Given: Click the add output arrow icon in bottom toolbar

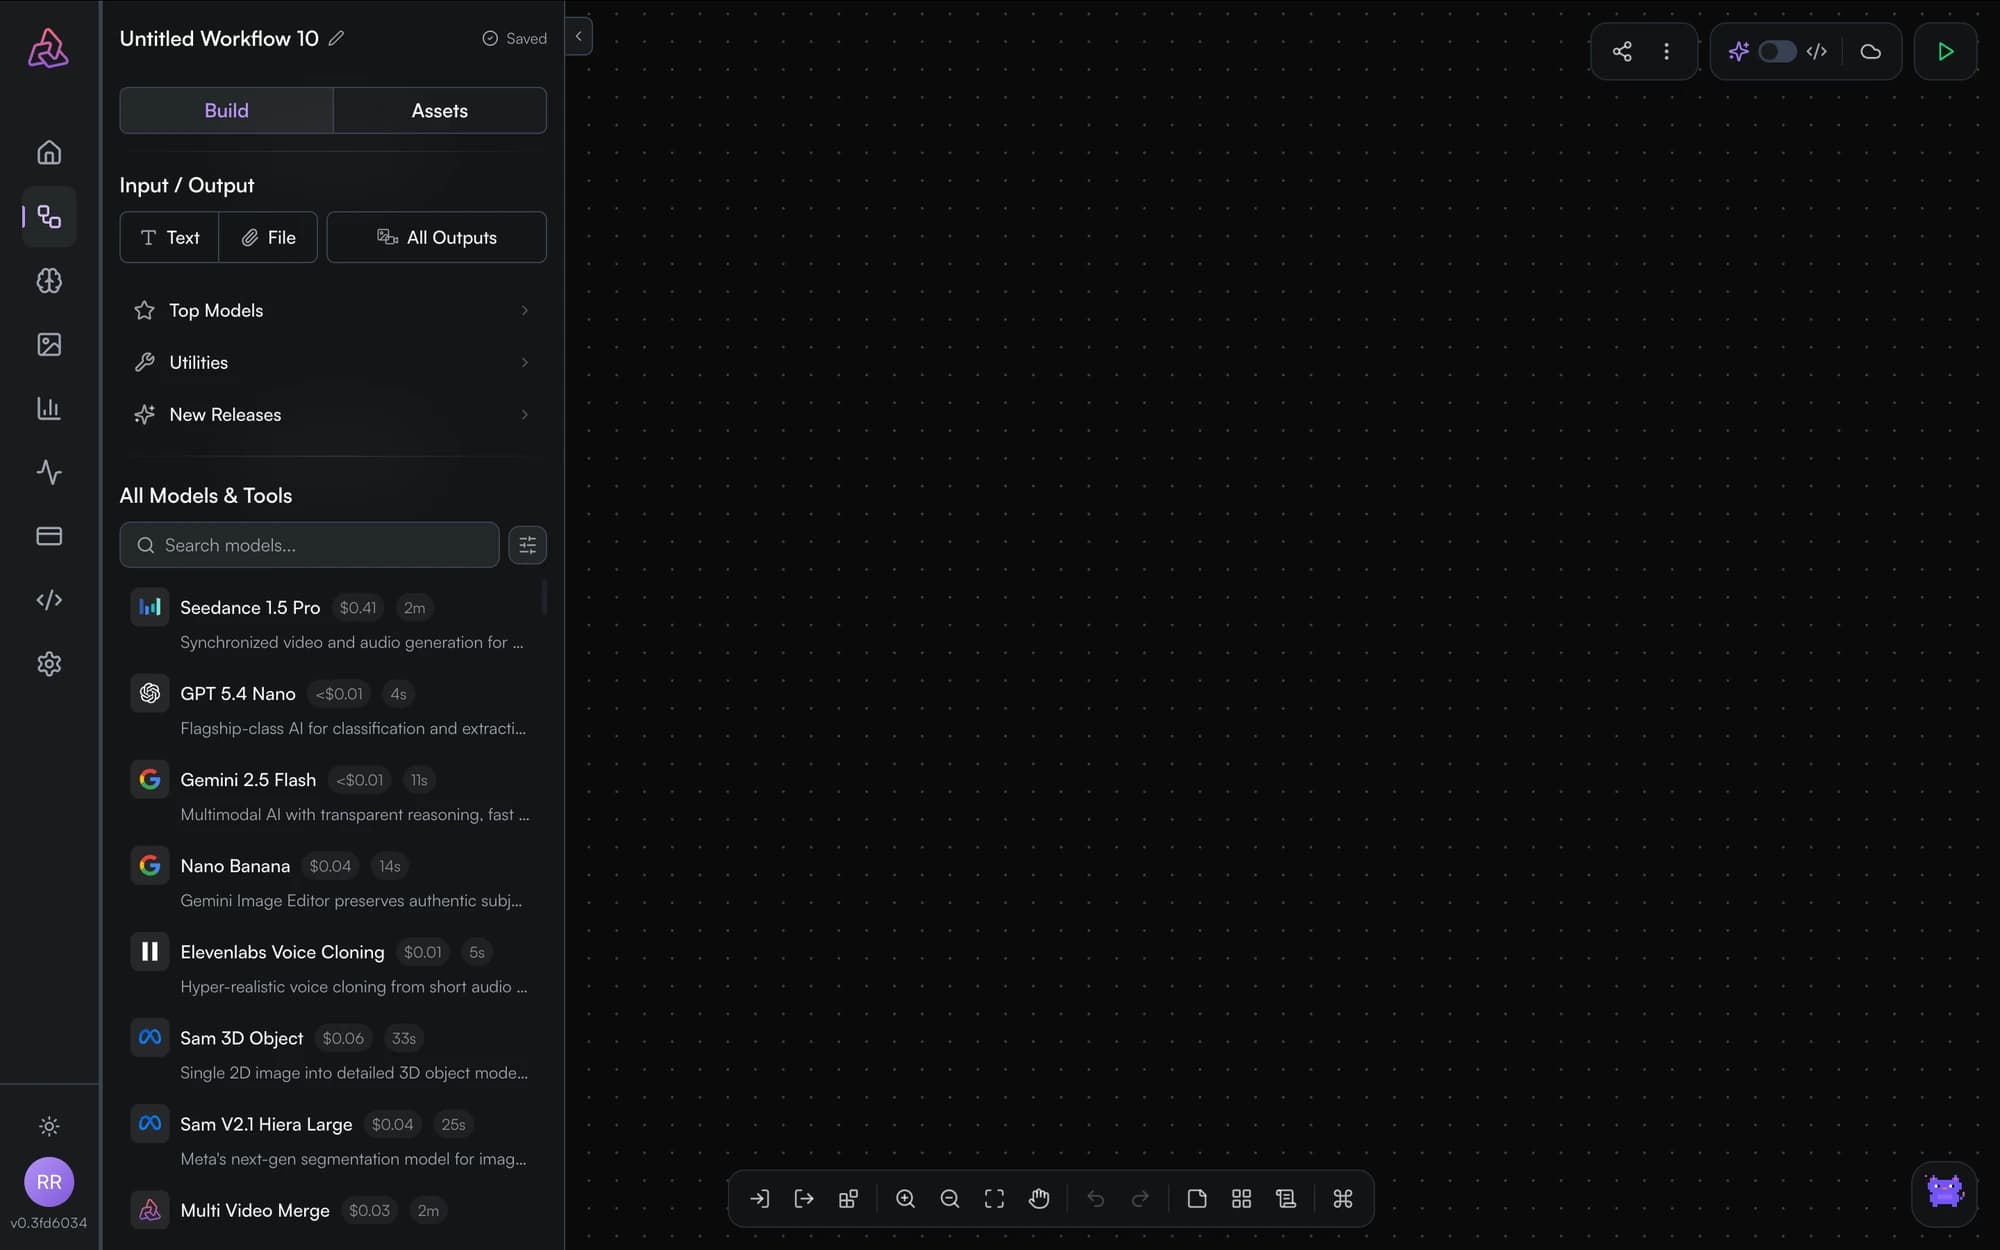Looking at the screenshot, I should click(804, 1198).
